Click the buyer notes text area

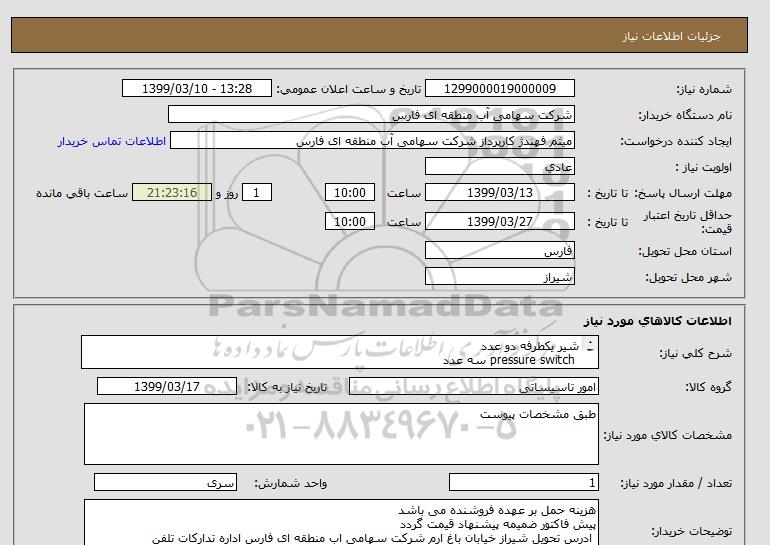[341, 522]
